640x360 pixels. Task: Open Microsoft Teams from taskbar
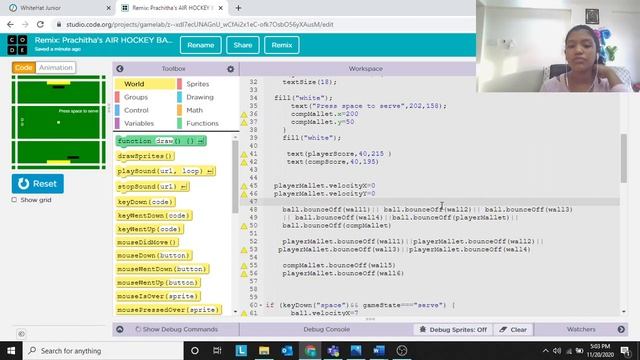click(333, 351)
